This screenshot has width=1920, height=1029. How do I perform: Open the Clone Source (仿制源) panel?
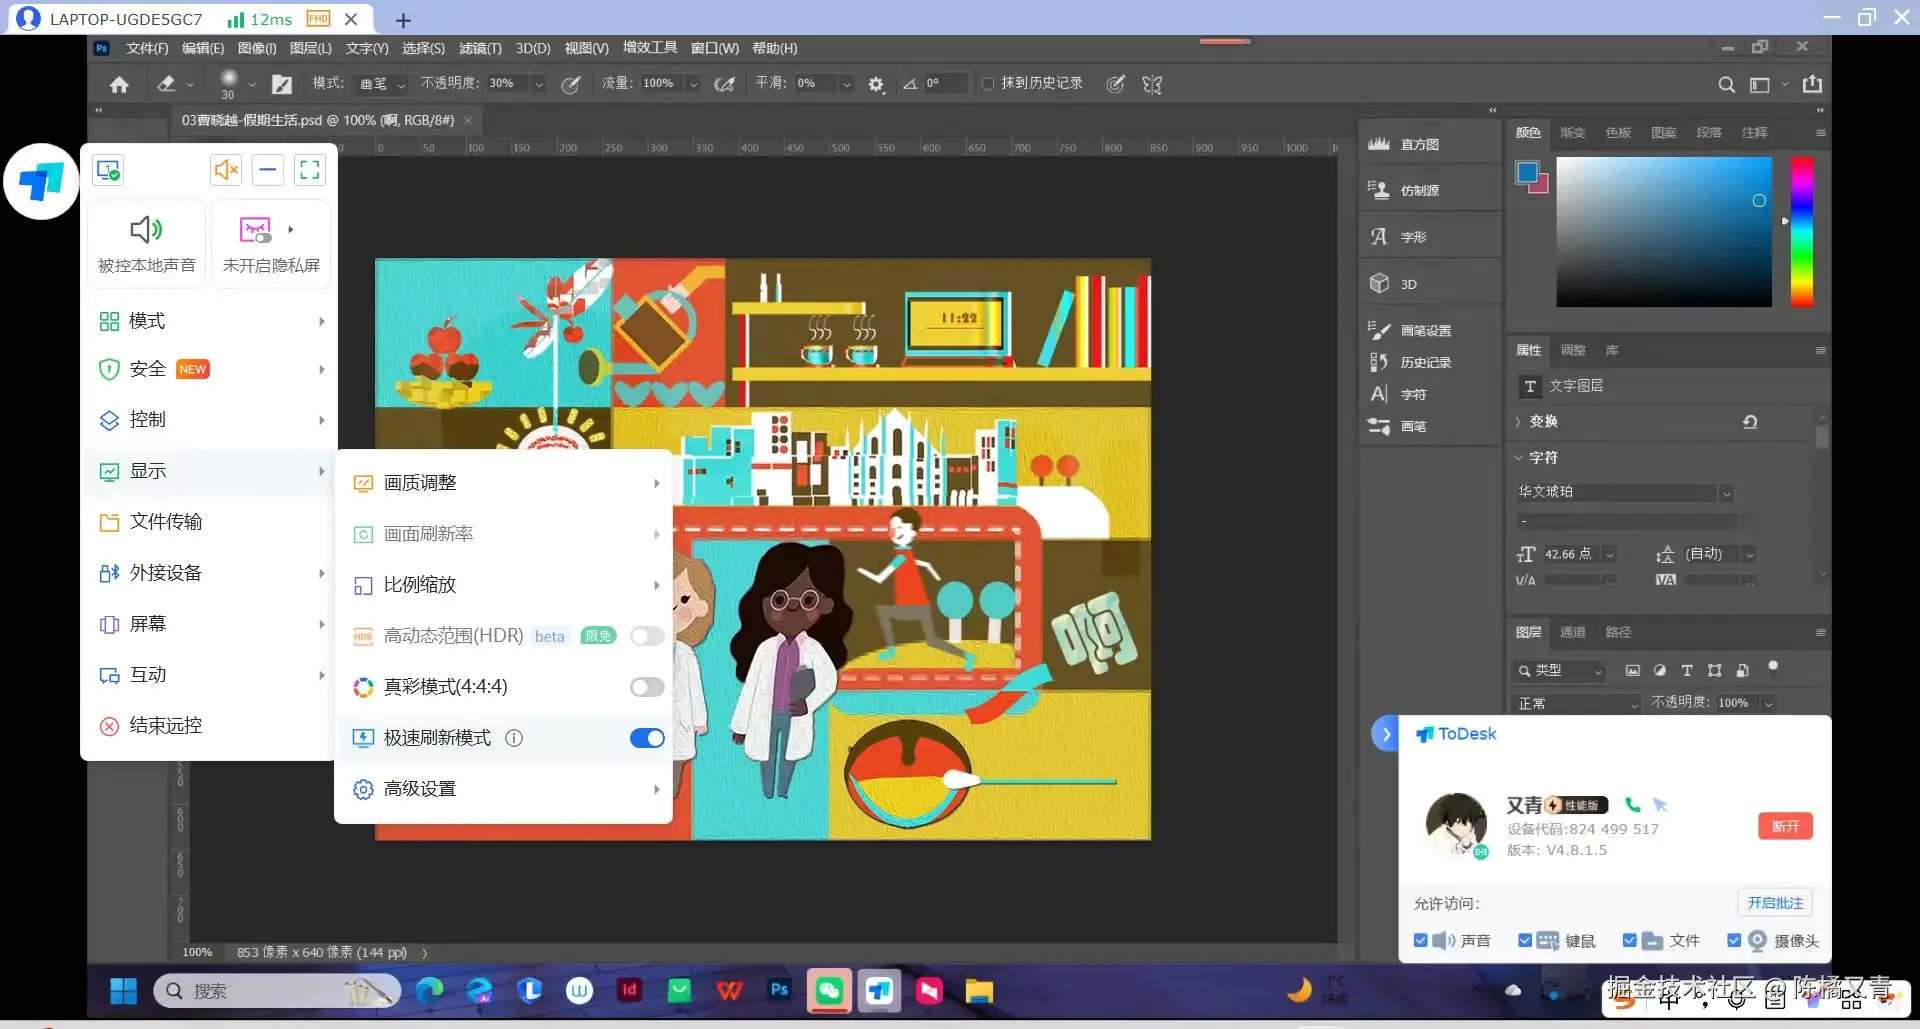[x=1380, y=190]
